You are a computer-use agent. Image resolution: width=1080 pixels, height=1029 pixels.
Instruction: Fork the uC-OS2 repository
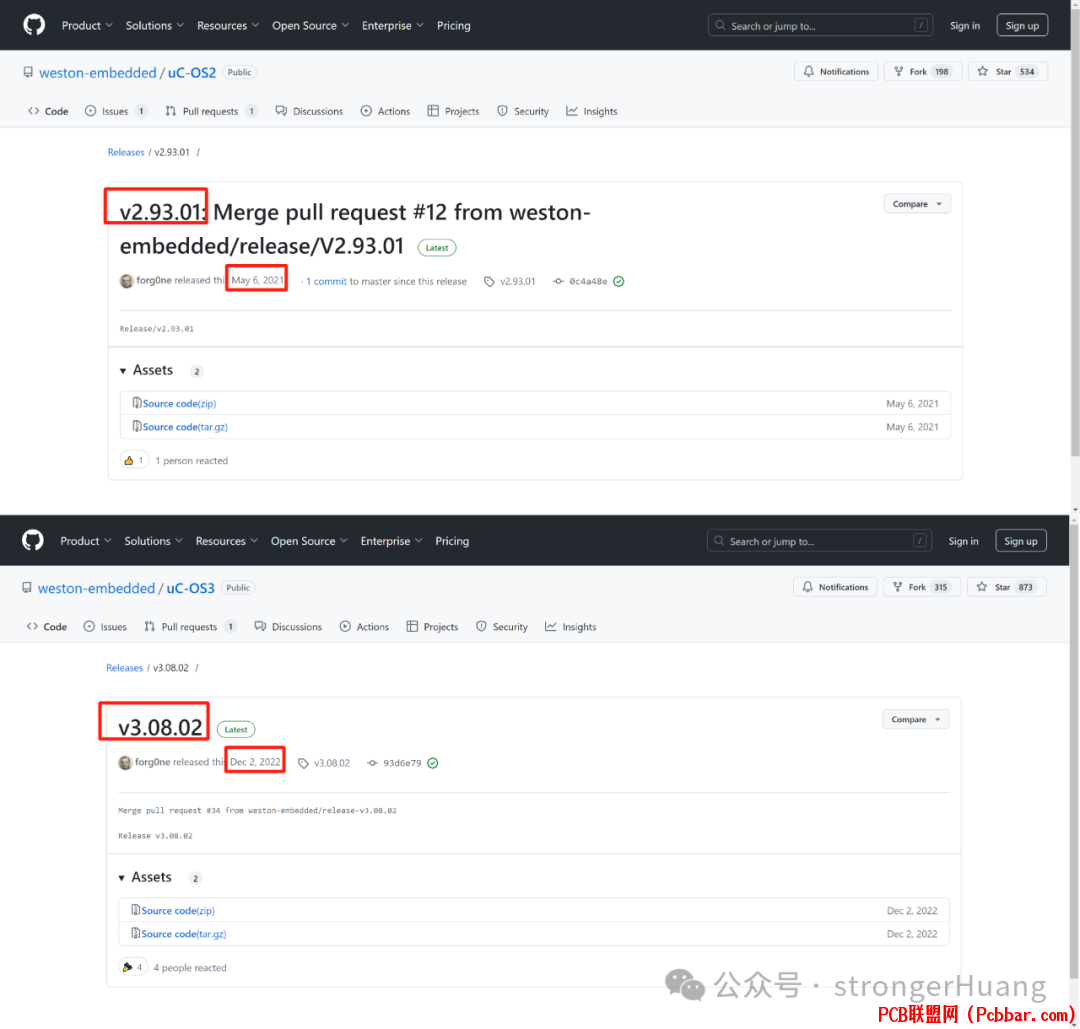922,72
